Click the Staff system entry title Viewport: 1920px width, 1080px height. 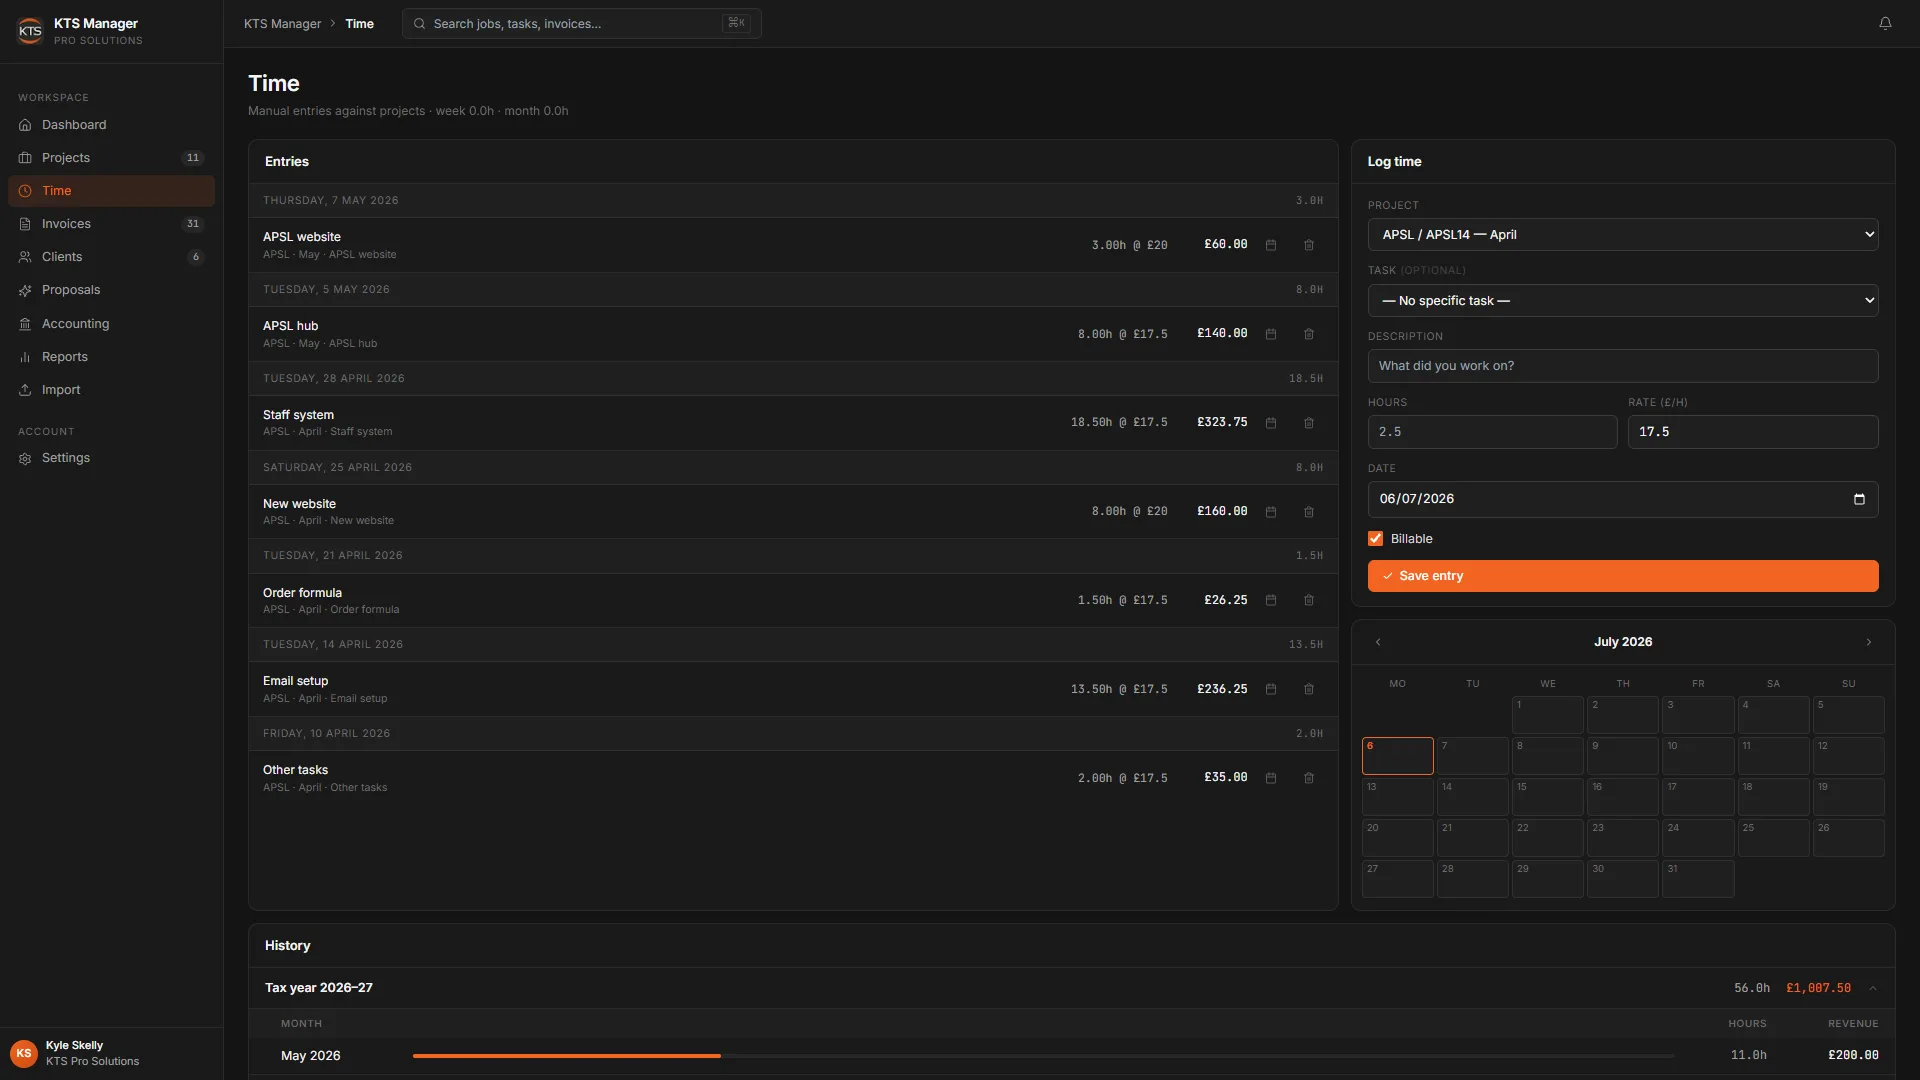click(x=298, y=415)
